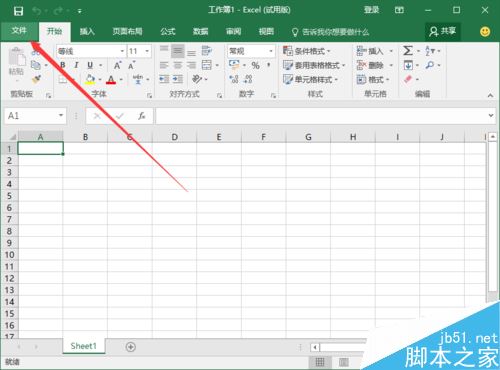Select the Sheet1 tab
The image size is (500, 370).
coord(84,346)
